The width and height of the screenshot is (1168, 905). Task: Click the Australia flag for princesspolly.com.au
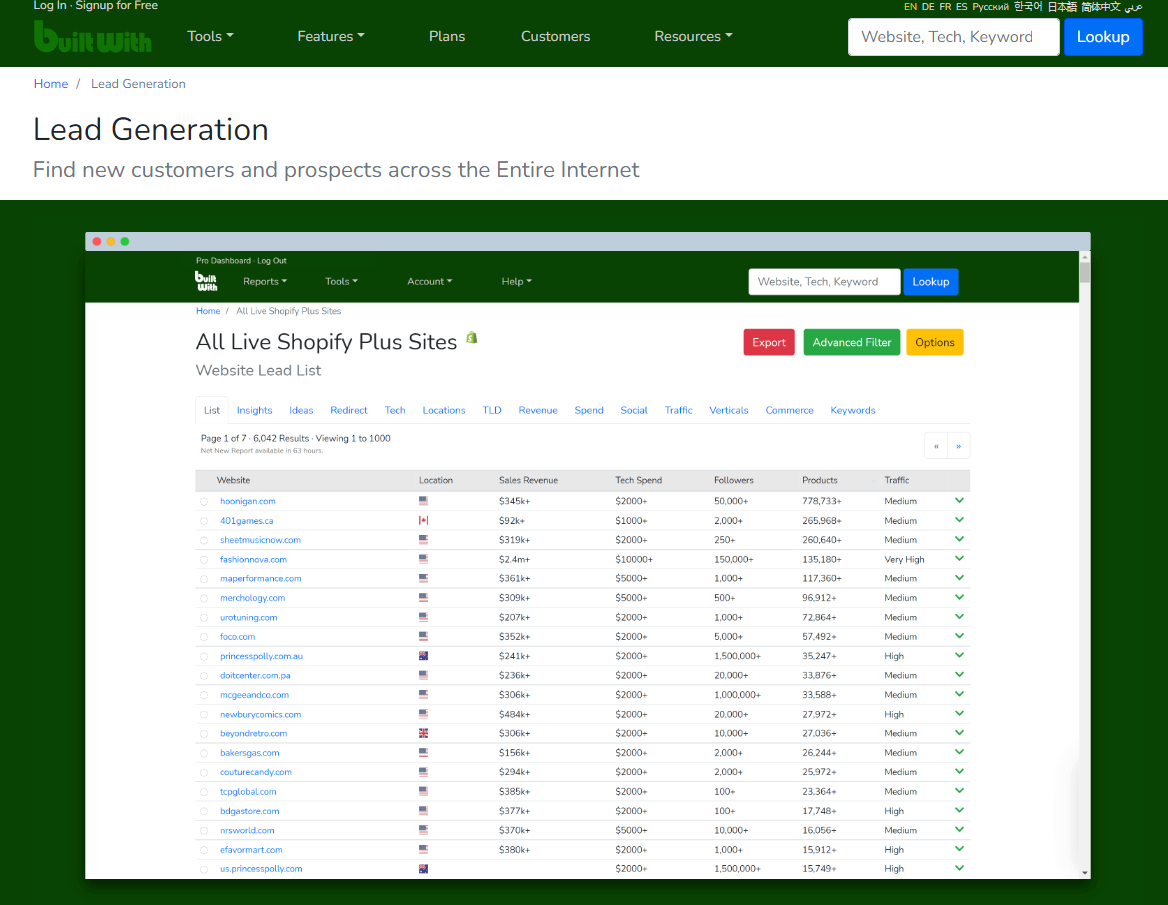pos(423,656)
